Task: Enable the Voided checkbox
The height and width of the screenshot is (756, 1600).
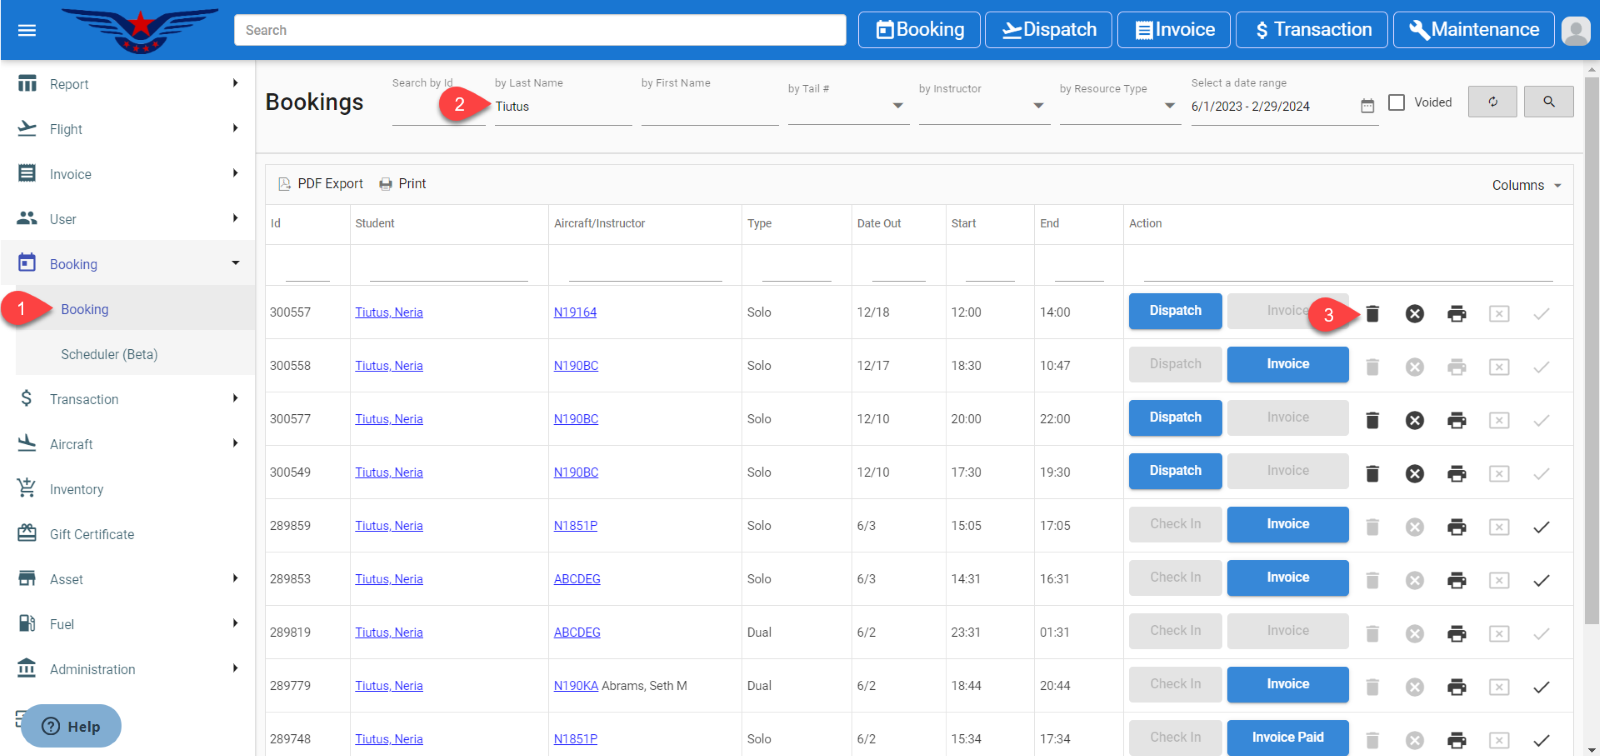Action: (1397, 102)
